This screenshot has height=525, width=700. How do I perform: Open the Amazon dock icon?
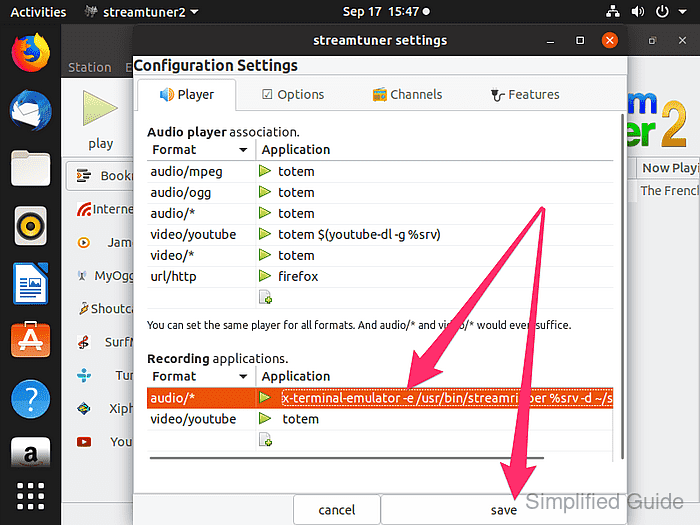[x=30, y=453]
